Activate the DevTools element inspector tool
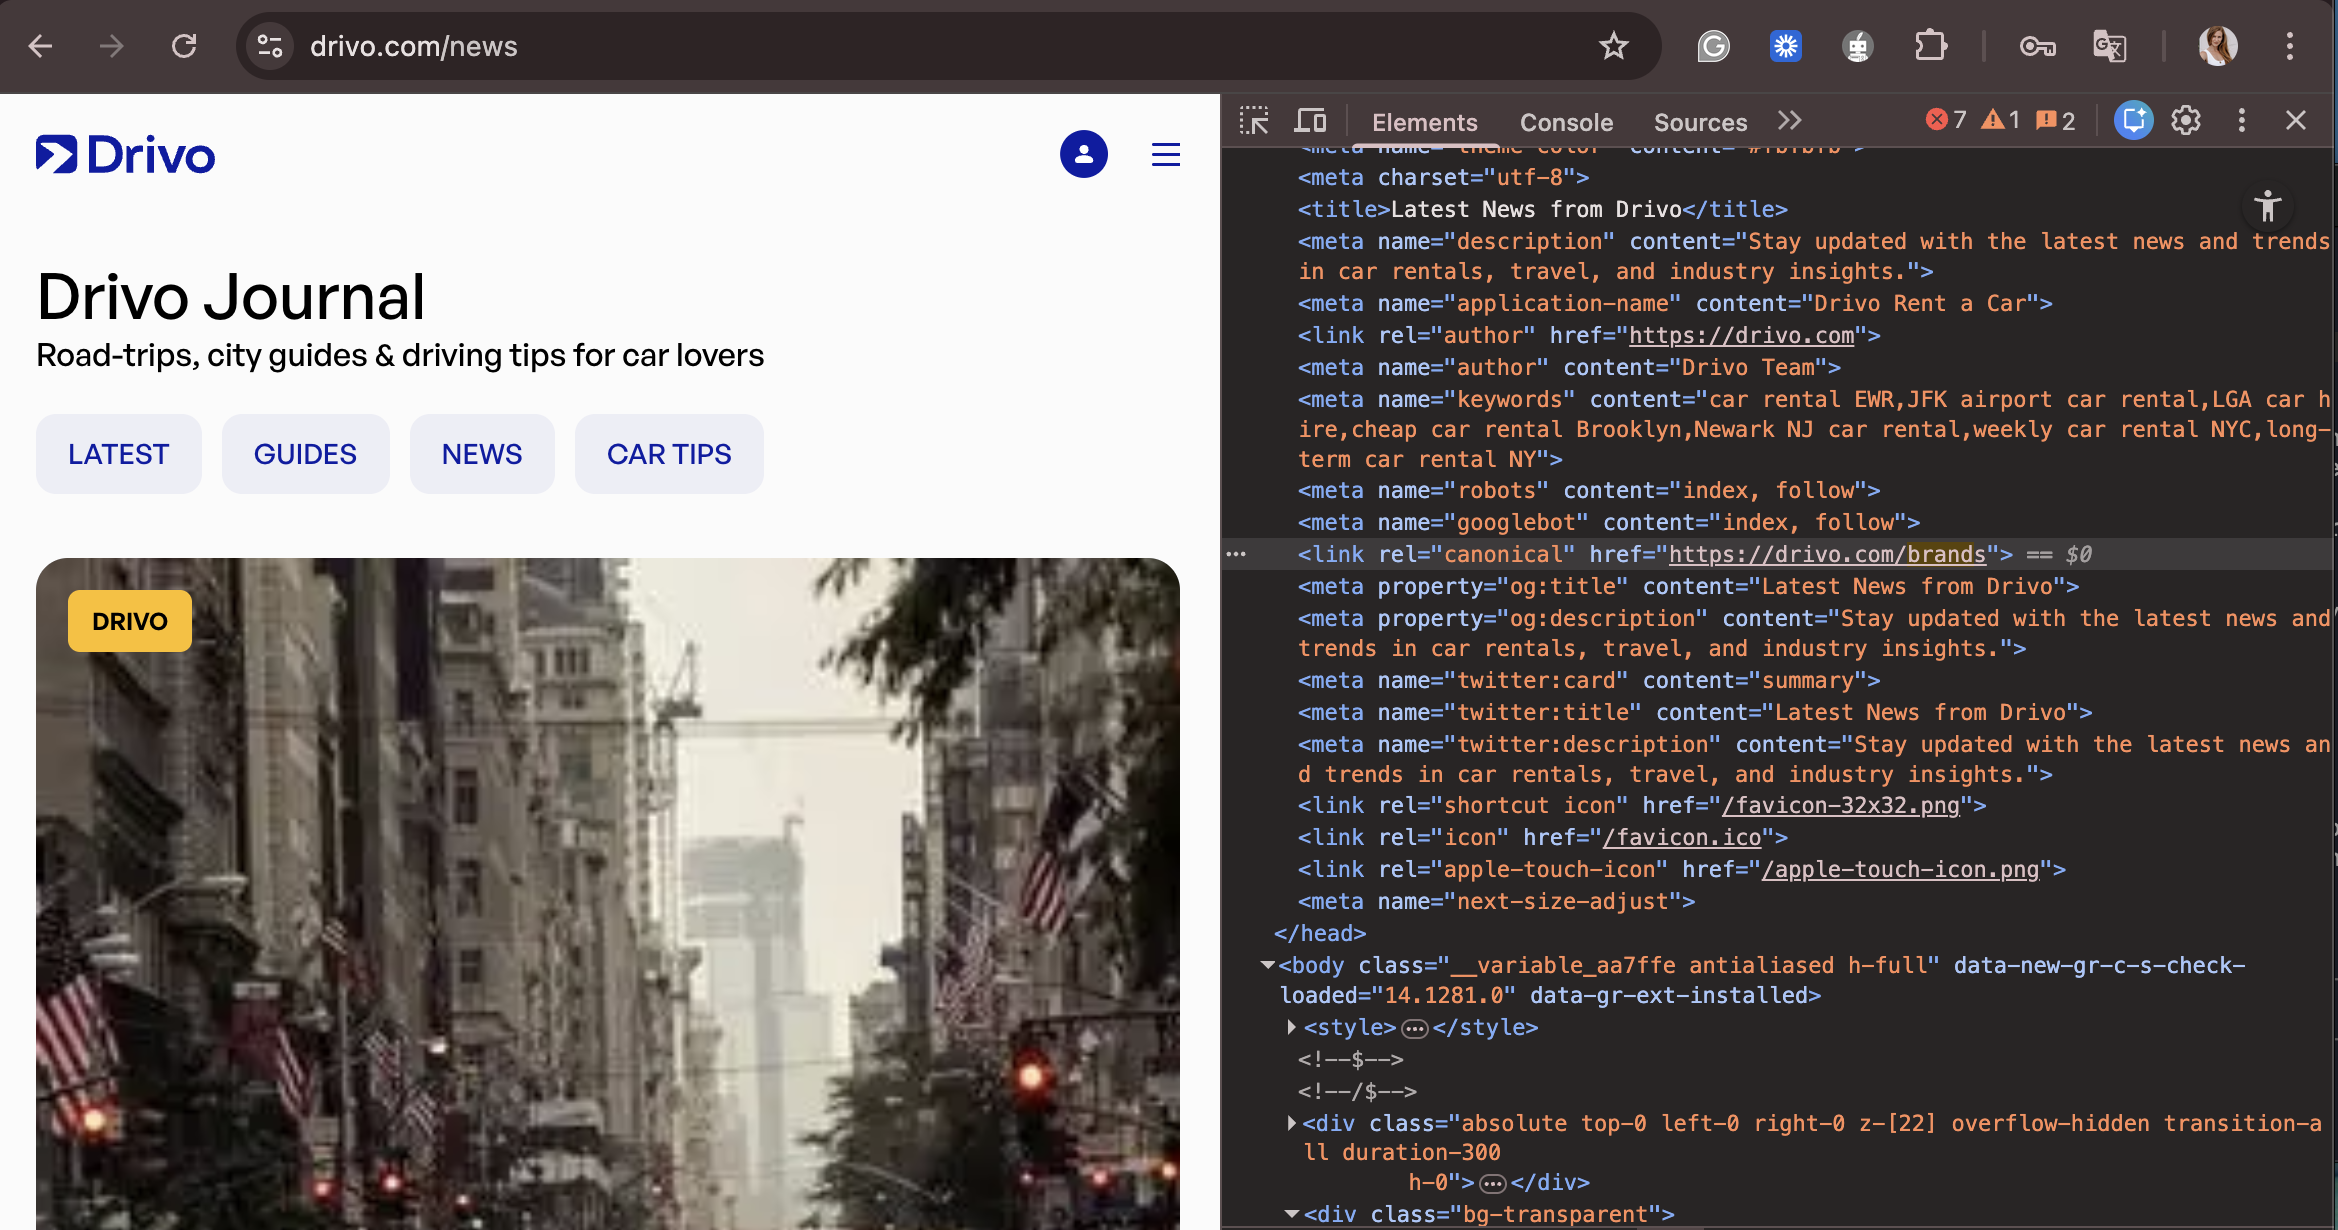 pos(1254,121)
